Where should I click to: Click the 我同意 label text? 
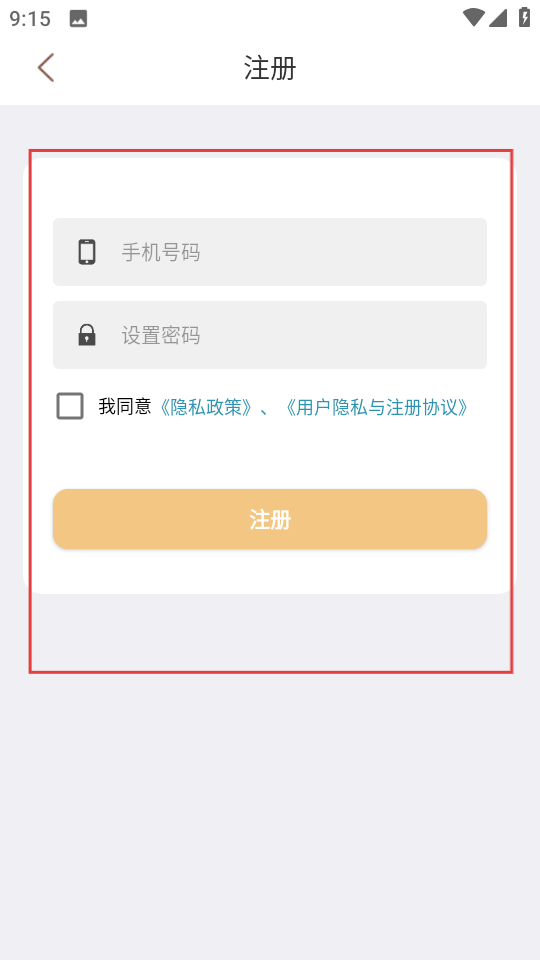pyautogui.click(x=124, y=407)
